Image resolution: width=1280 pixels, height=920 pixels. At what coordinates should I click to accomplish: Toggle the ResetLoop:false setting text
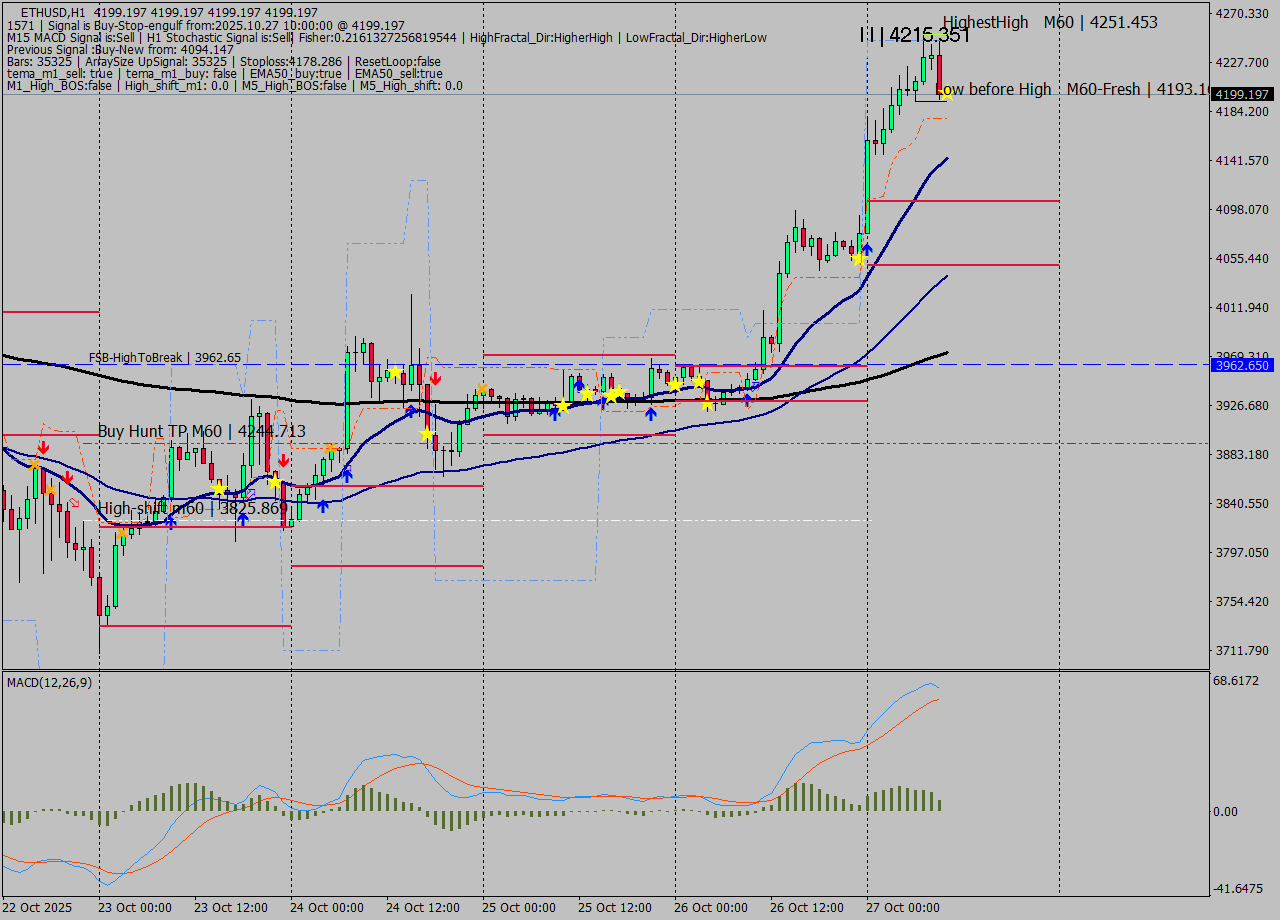coord(395,61)
